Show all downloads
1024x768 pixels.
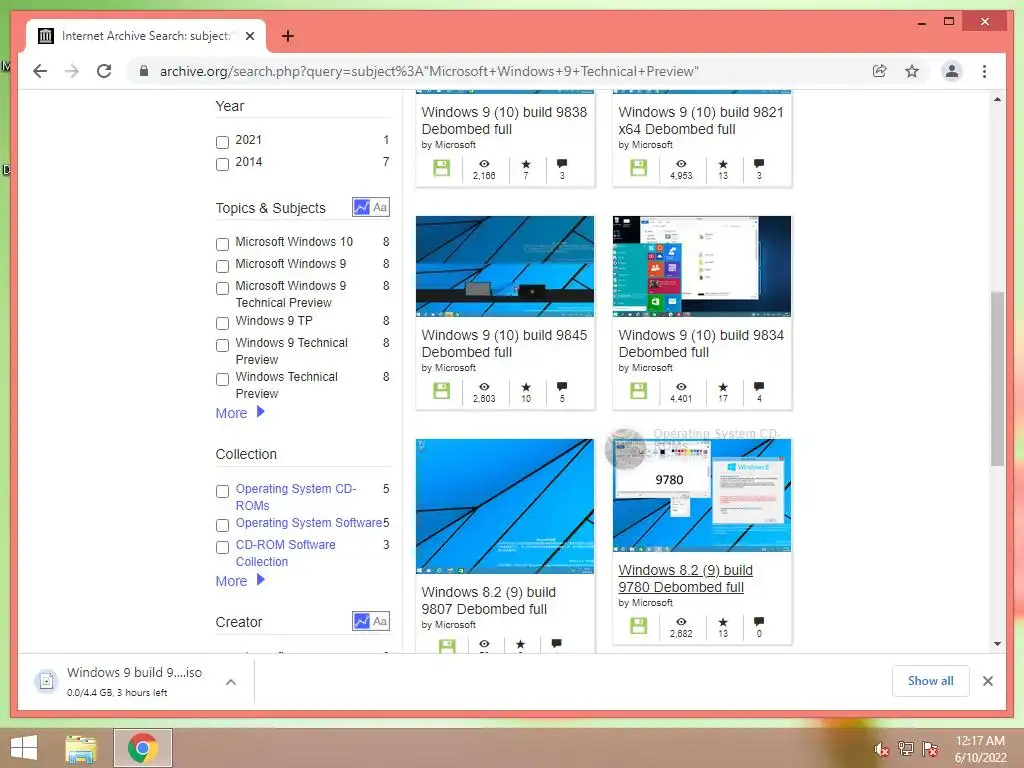pyautogui.click(x=931, y=680)
